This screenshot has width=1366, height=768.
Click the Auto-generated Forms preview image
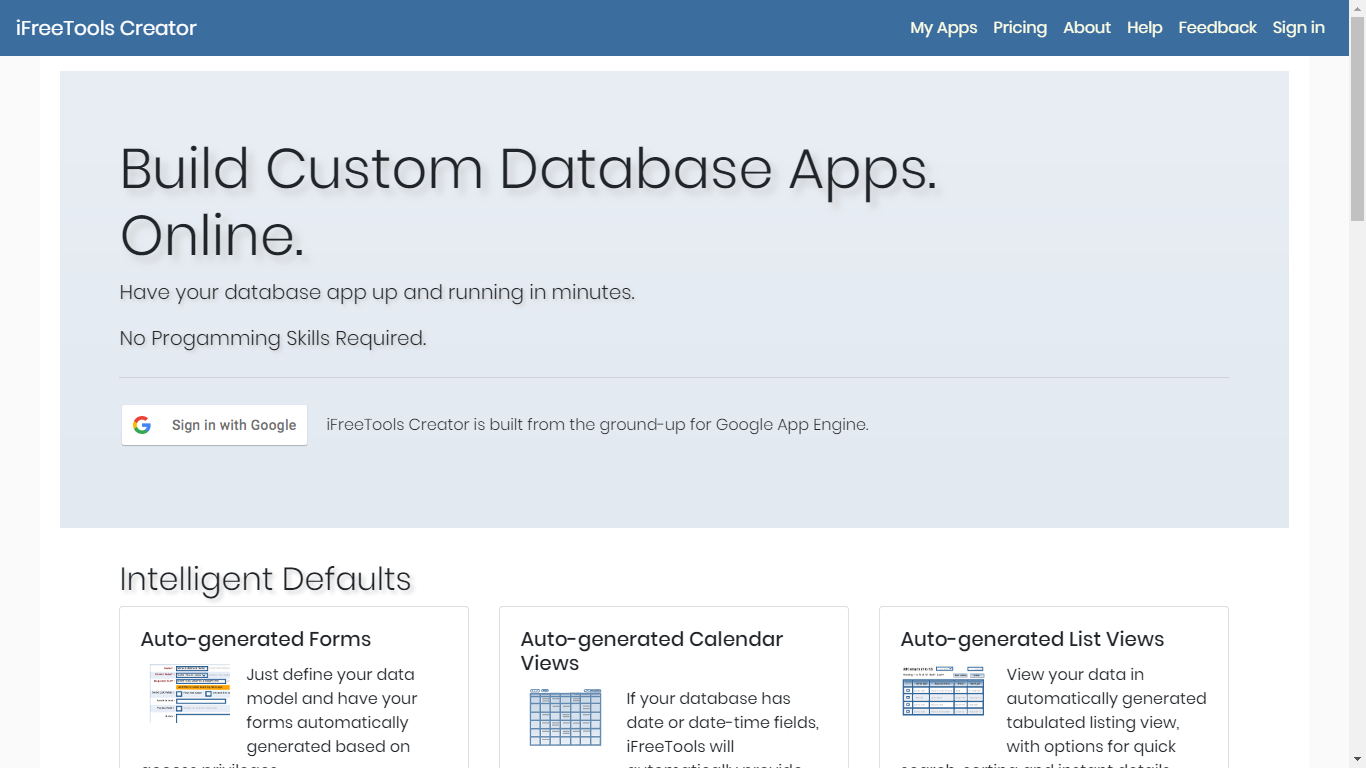[189, 692]
